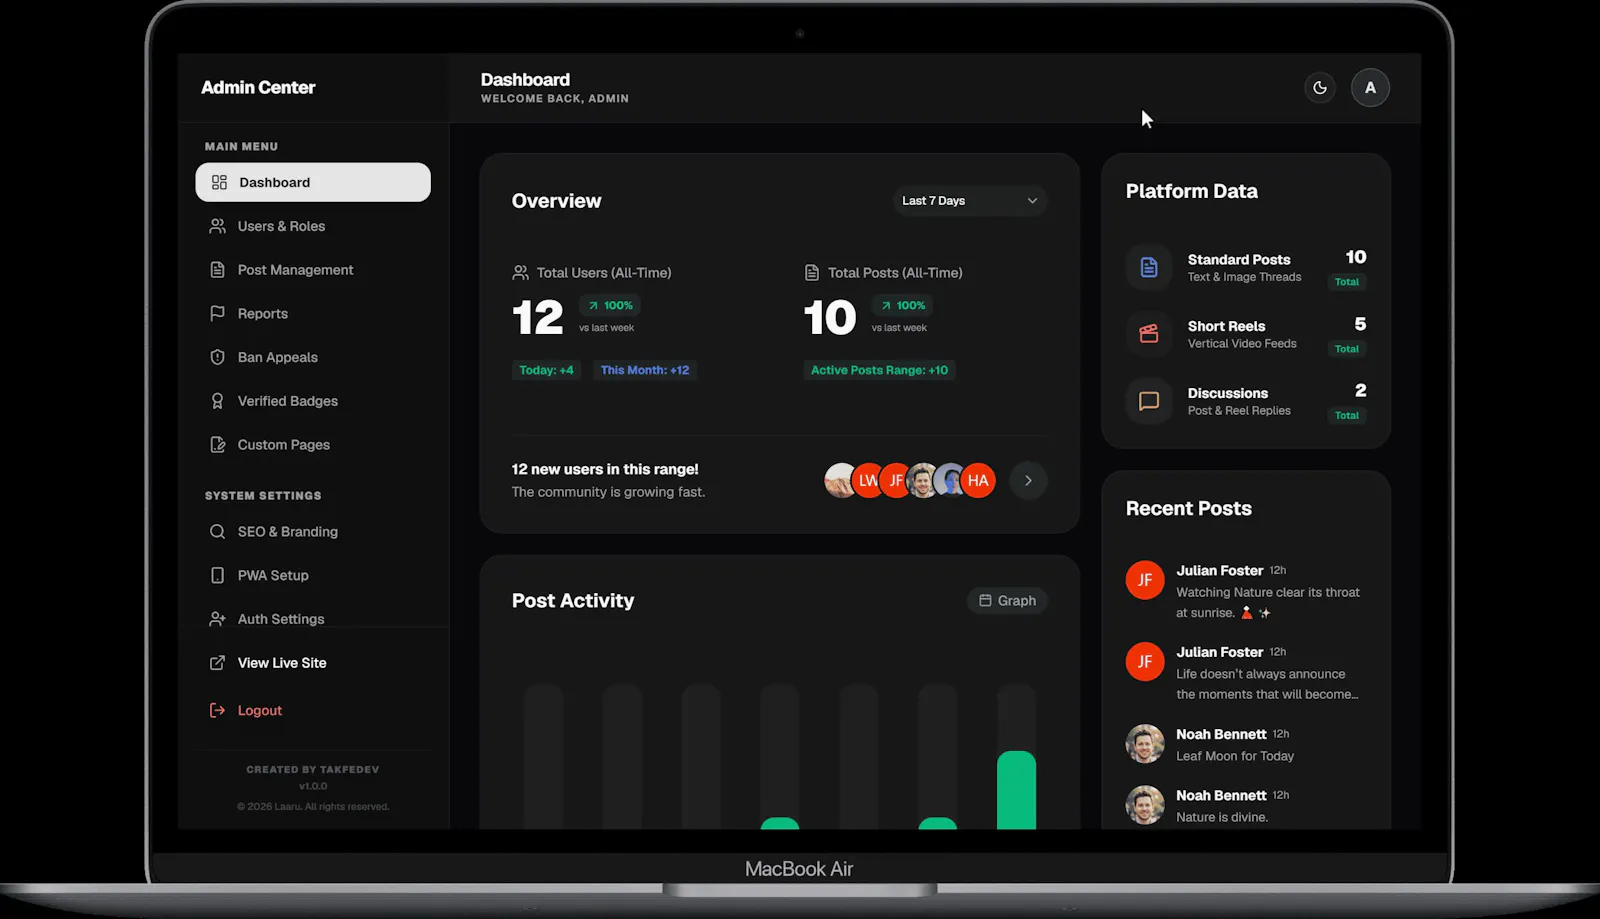Open Julian Foster's 'Life doesn't always announce' post
This screenshot has width=1600, height=919.
coord(1246,673)
